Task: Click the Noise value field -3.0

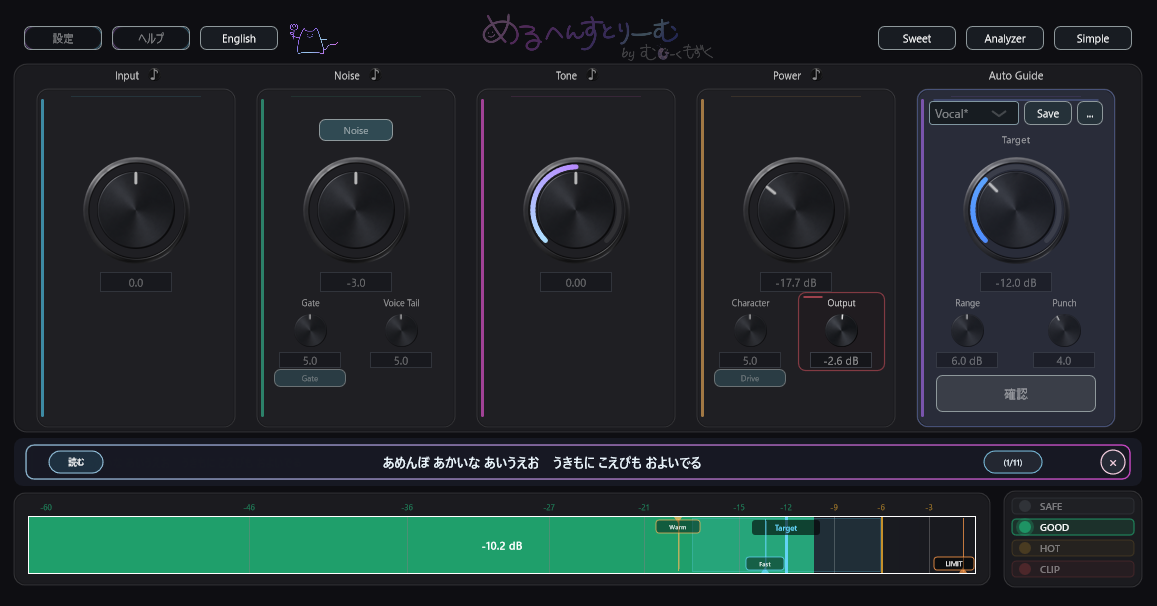Action: click(x=356, y=282)
